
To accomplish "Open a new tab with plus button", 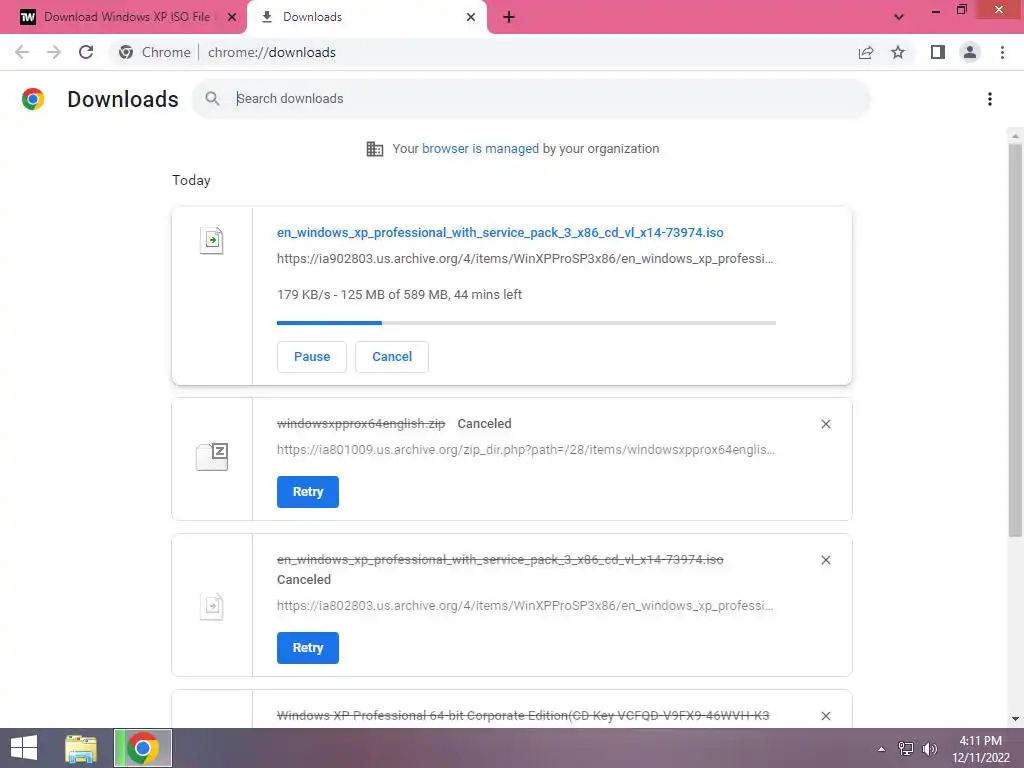I will pyautogui.click(x=509, y=17).
